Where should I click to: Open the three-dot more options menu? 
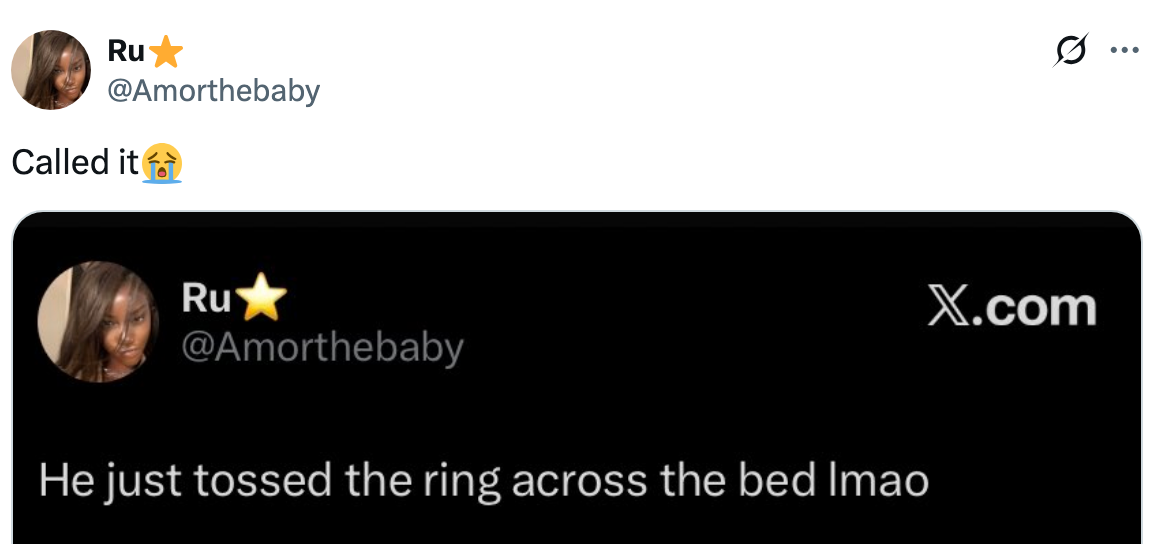pos(1124,51)
